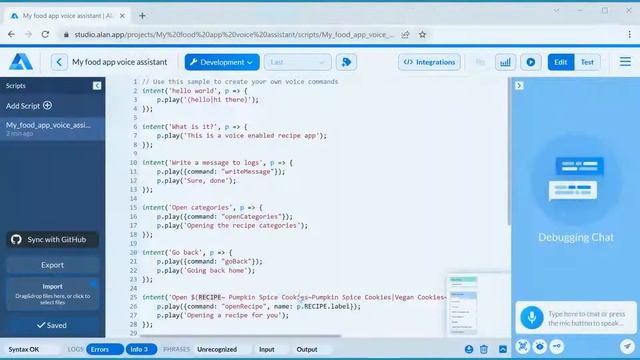Image resolution: width=640 pixels, height=360 pixels.
Task: Click the eye visual state icon
Action: 540,347
